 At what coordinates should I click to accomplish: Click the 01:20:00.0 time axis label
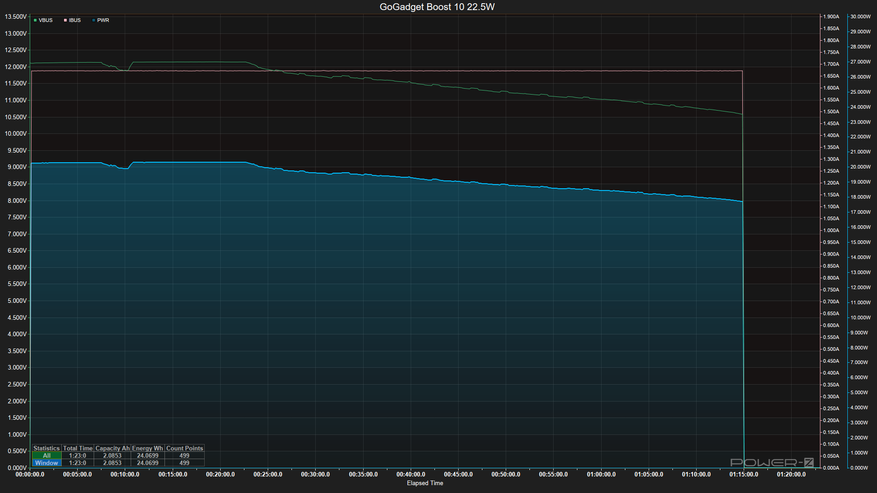791,474
